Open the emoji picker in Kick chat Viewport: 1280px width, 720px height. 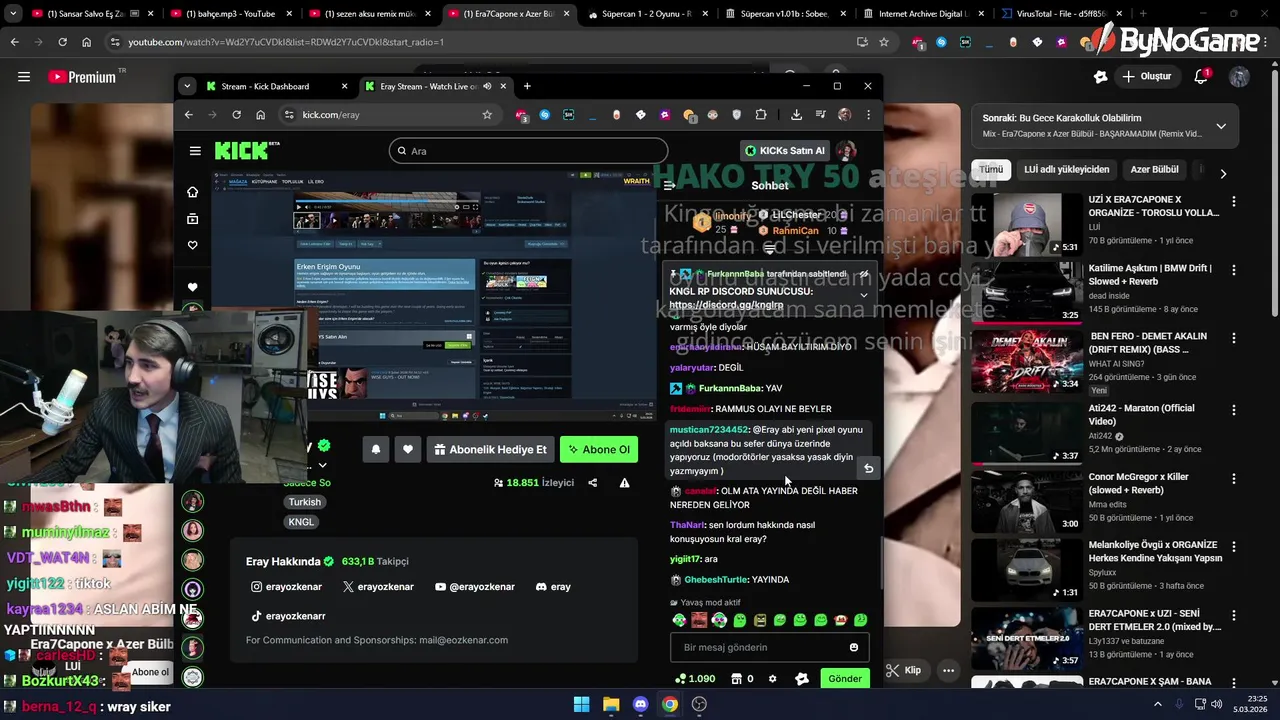(x=853, y=648)
